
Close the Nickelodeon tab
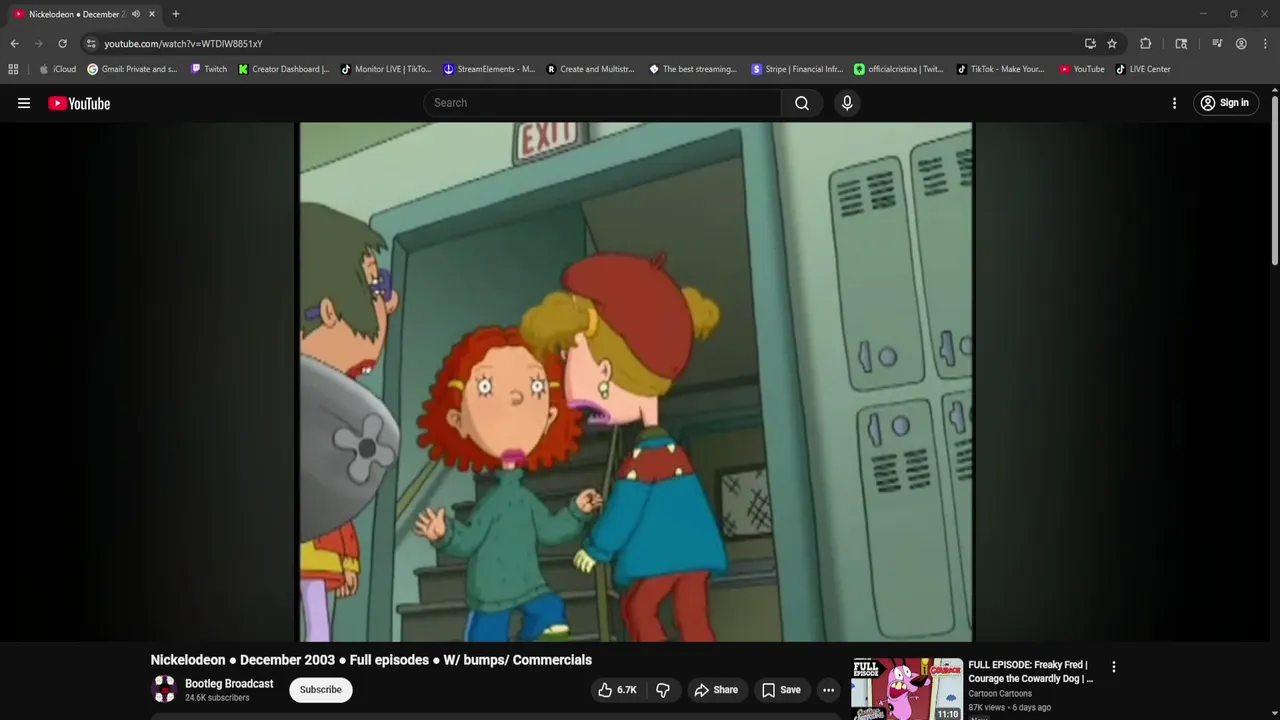[x=152, y=14]
